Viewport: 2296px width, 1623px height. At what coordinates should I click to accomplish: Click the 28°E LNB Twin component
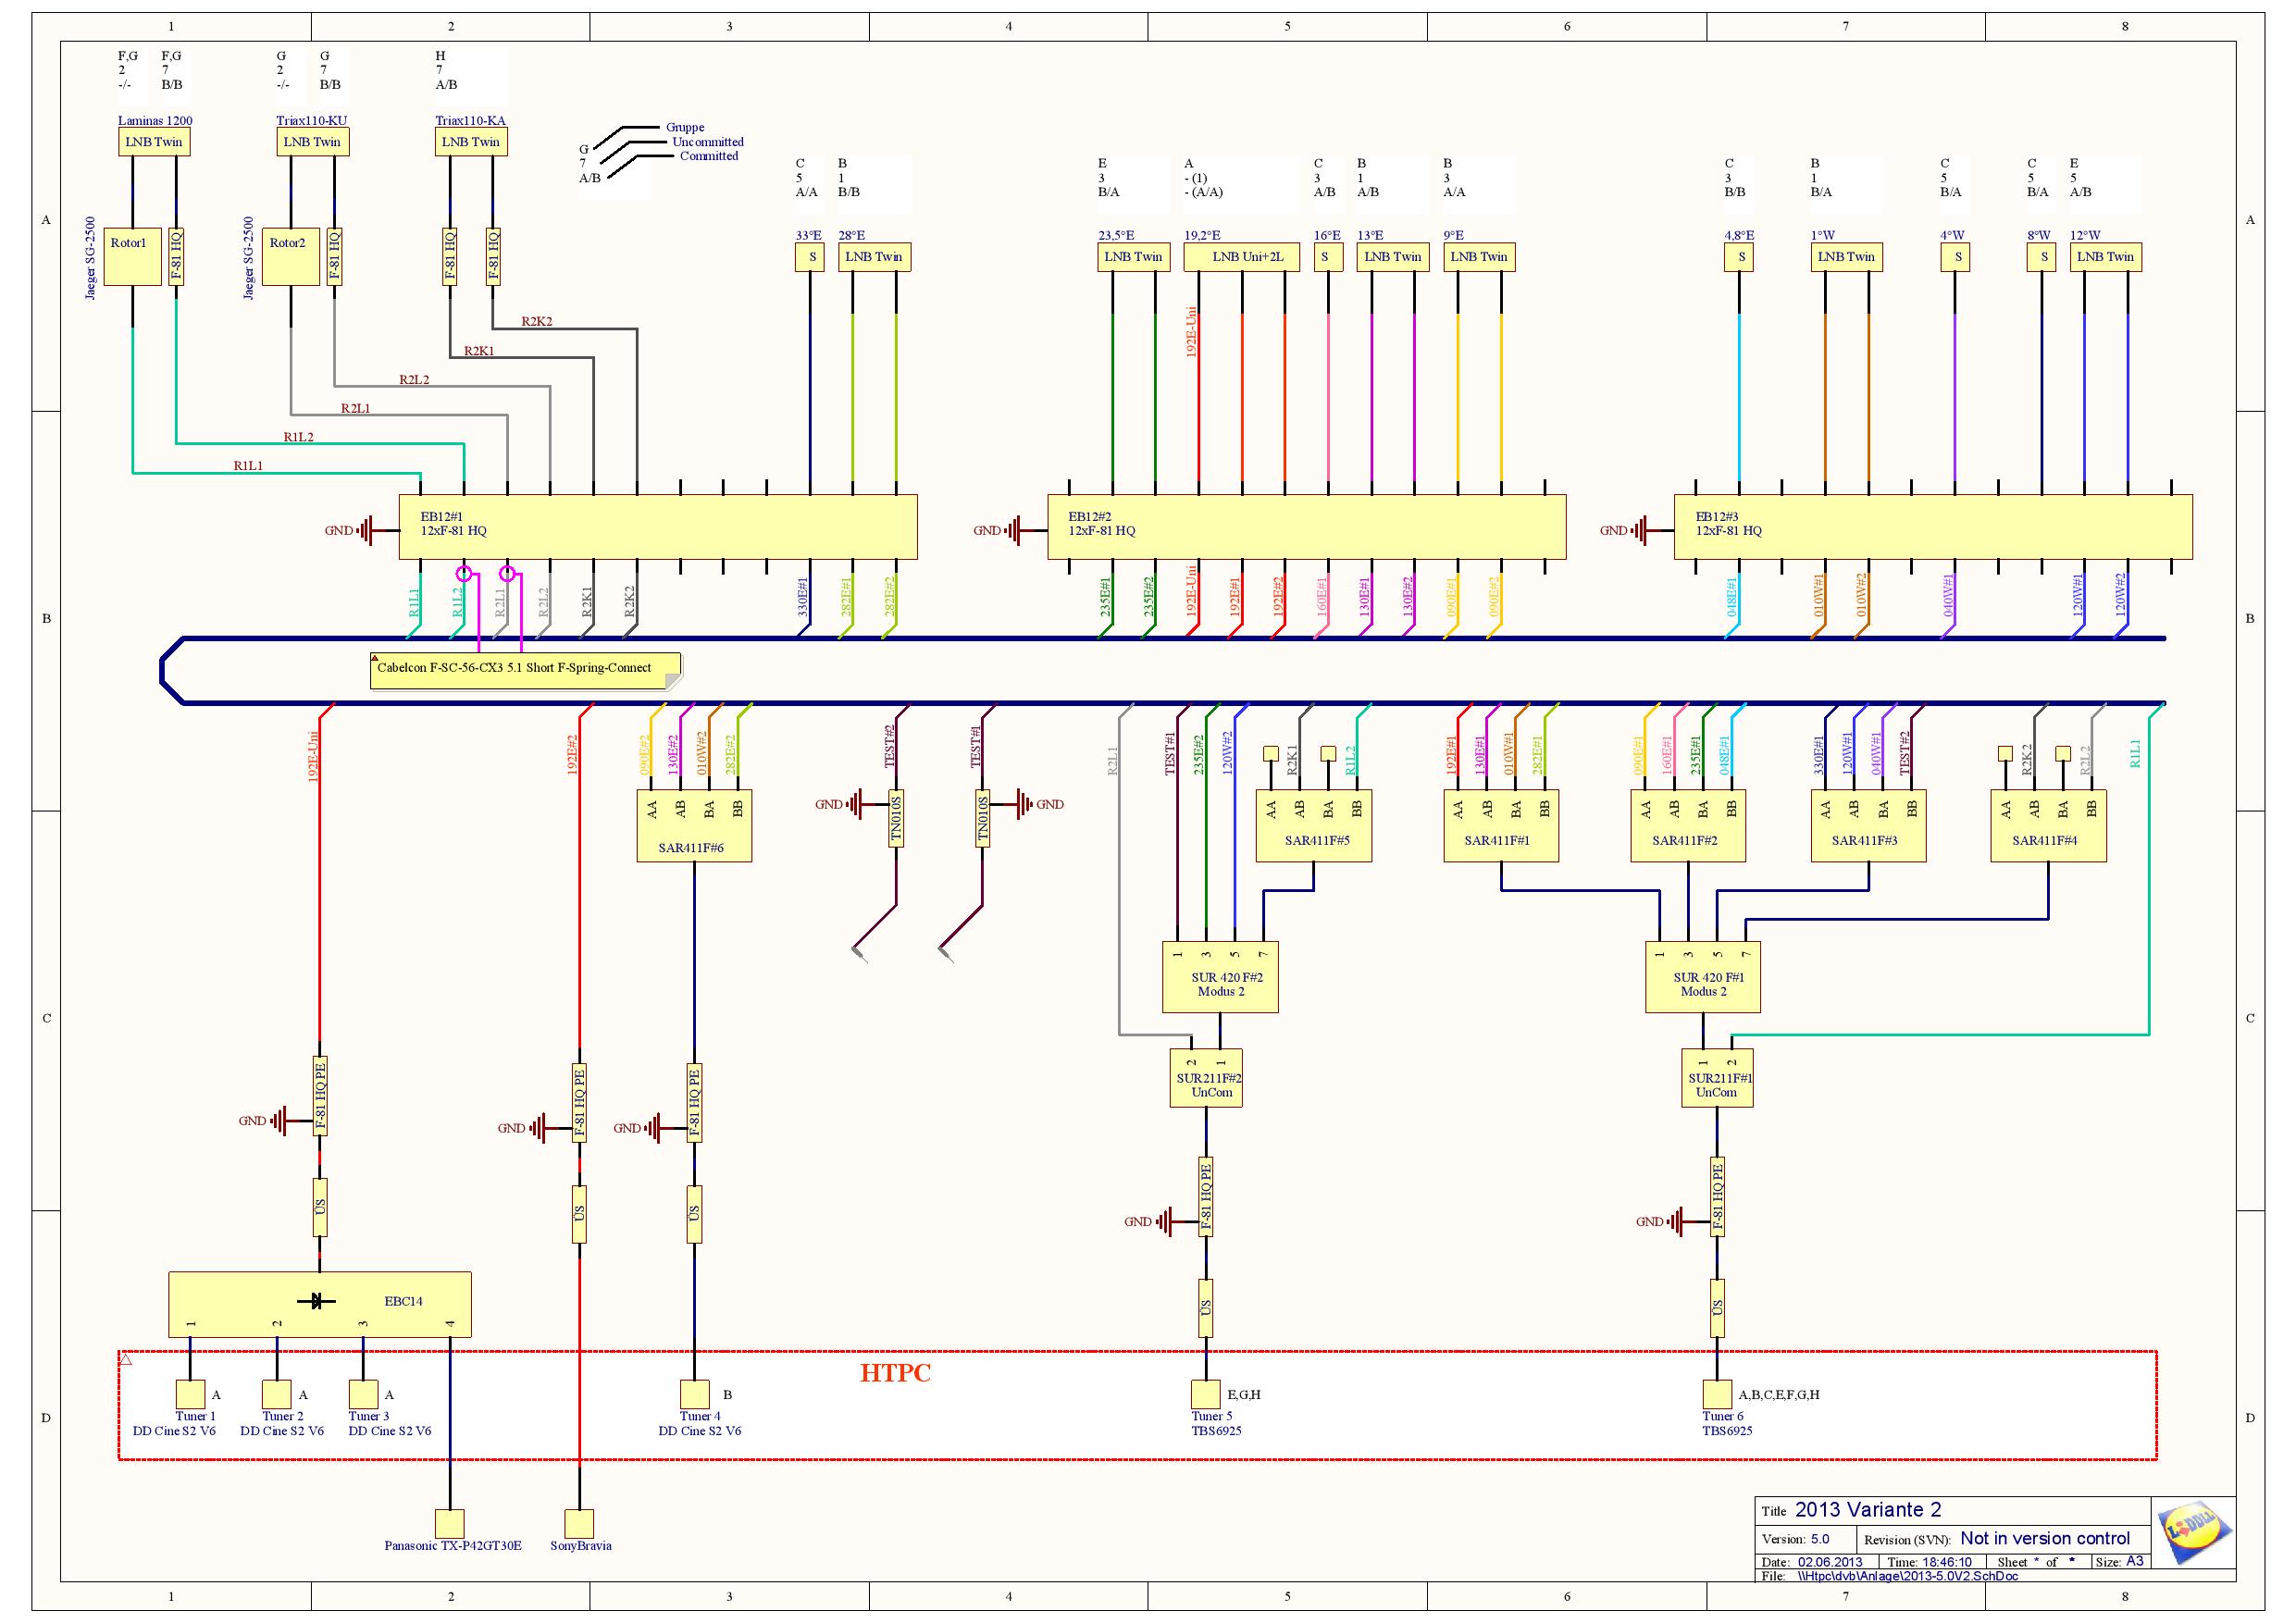(x=874, y=257)
